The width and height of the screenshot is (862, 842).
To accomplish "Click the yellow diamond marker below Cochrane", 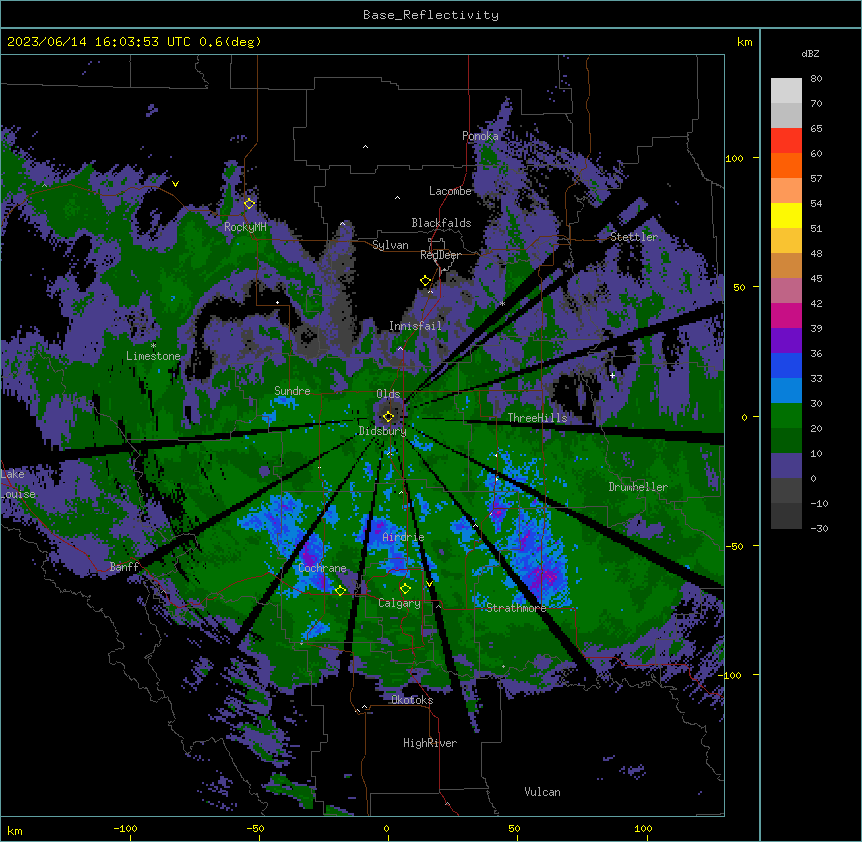I will [340, 590].
